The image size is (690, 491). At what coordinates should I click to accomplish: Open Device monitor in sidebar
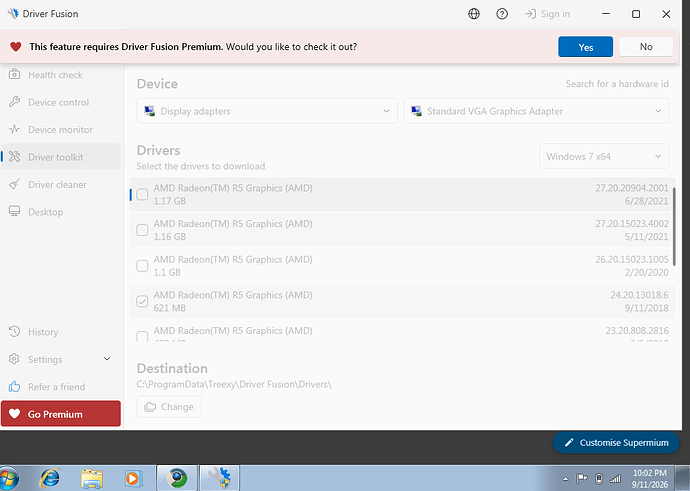tap(61, 129)
